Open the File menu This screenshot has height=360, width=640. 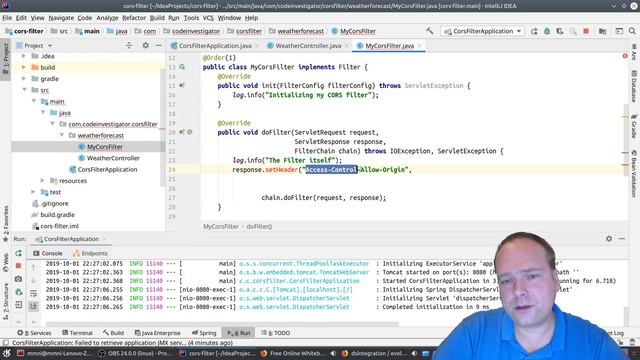(7, 18)
